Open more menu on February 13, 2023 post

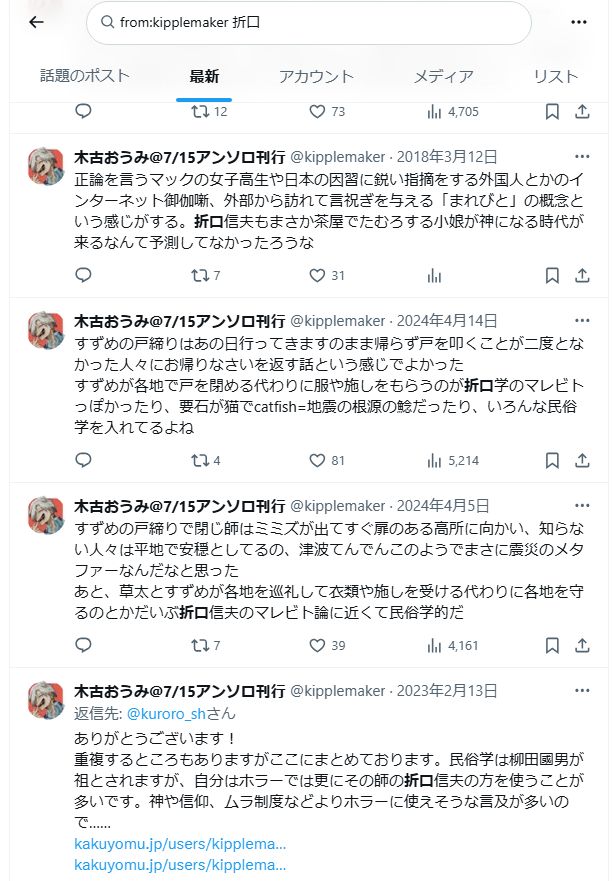[x=582, y=691]
